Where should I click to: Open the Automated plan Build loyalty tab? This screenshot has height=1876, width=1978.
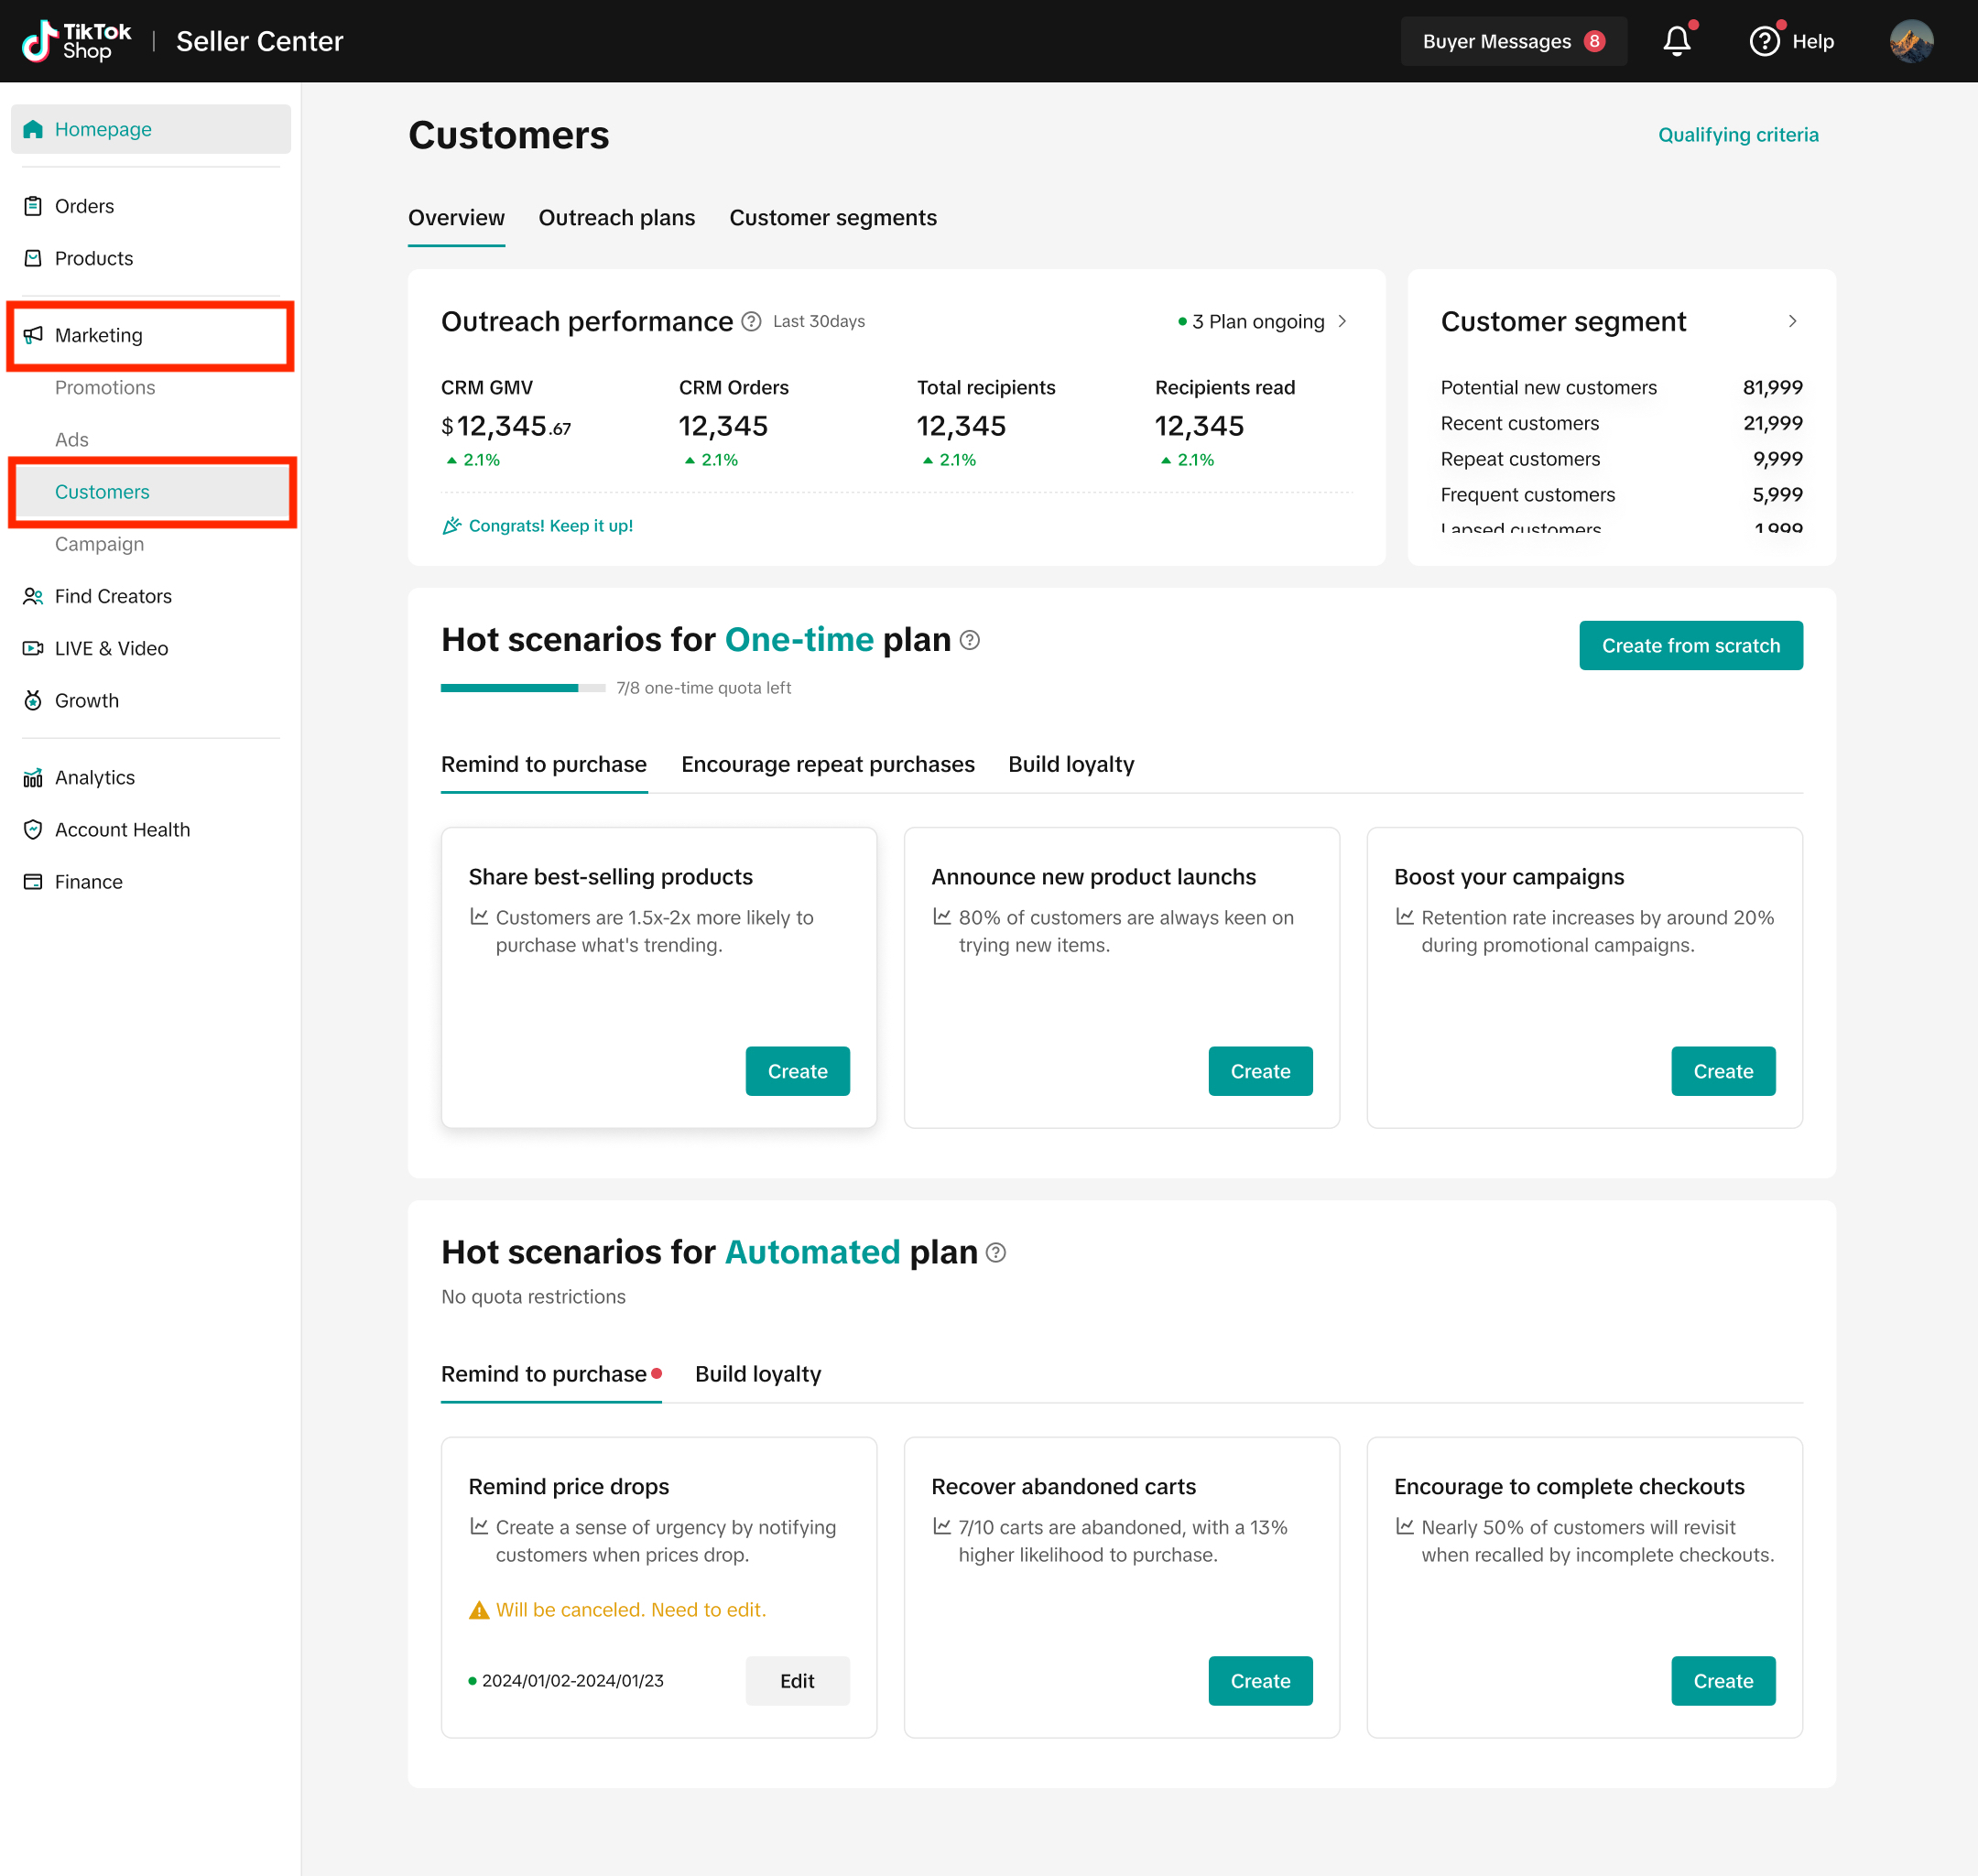click(757, 1374)
